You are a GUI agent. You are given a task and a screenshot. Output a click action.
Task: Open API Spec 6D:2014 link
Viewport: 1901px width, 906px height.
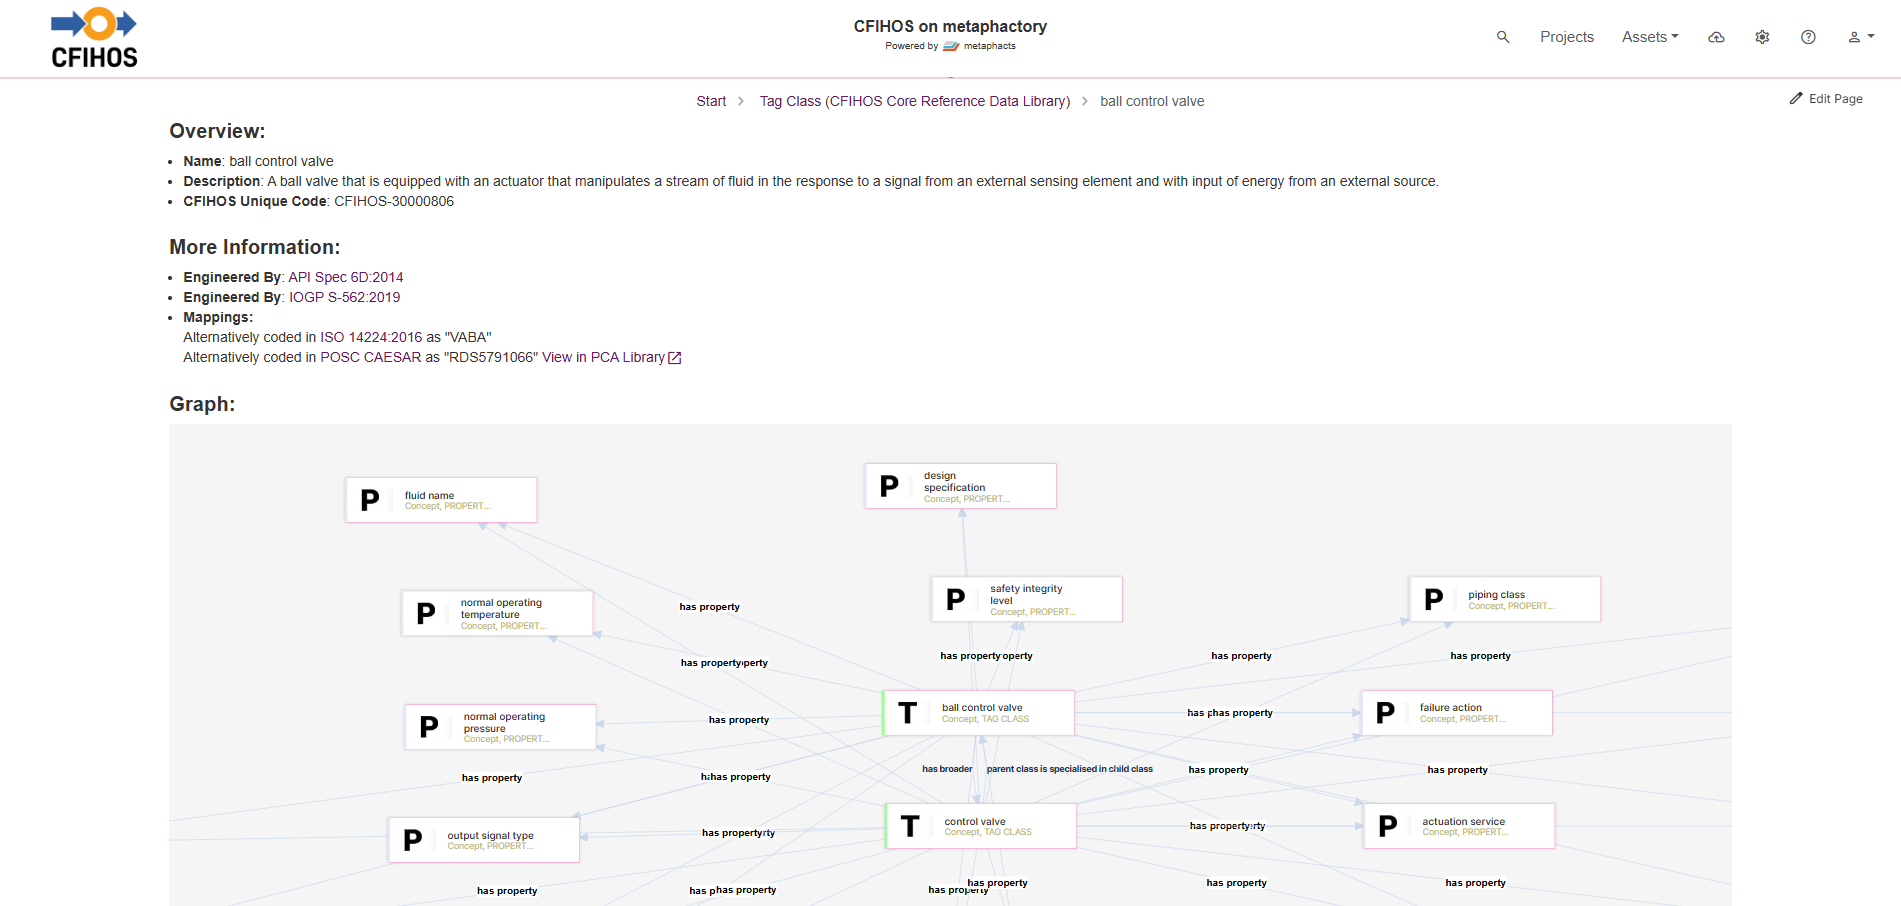(x=346, y=277)
